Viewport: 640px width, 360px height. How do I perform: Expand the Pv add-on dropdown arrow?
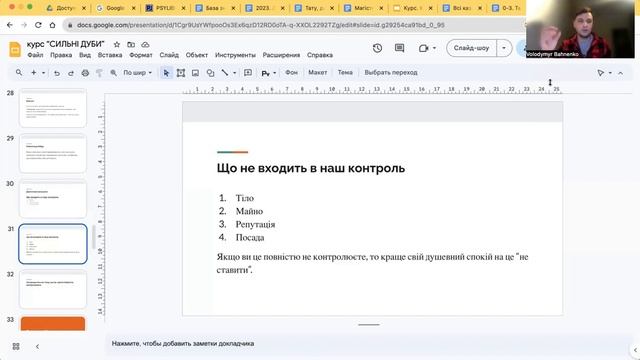274,73
